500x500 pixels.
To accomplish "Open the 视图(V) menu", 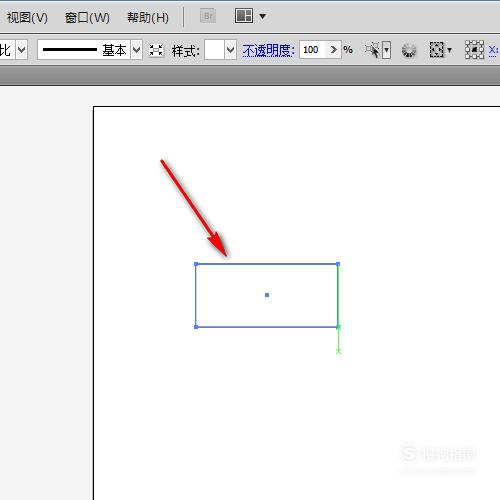I will pos(27,17).
